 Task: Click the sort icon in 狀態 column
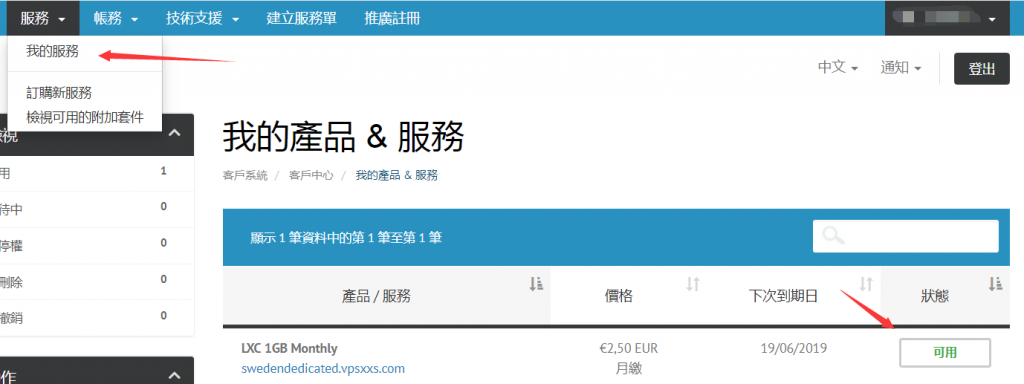(x=995, y=284)
